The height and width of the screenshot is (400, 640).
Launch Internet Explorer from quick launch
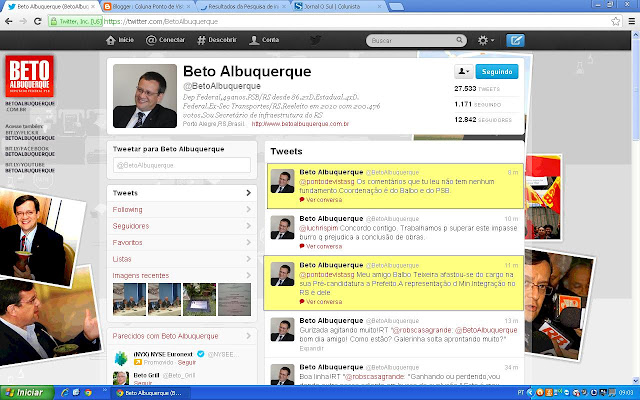64,393
